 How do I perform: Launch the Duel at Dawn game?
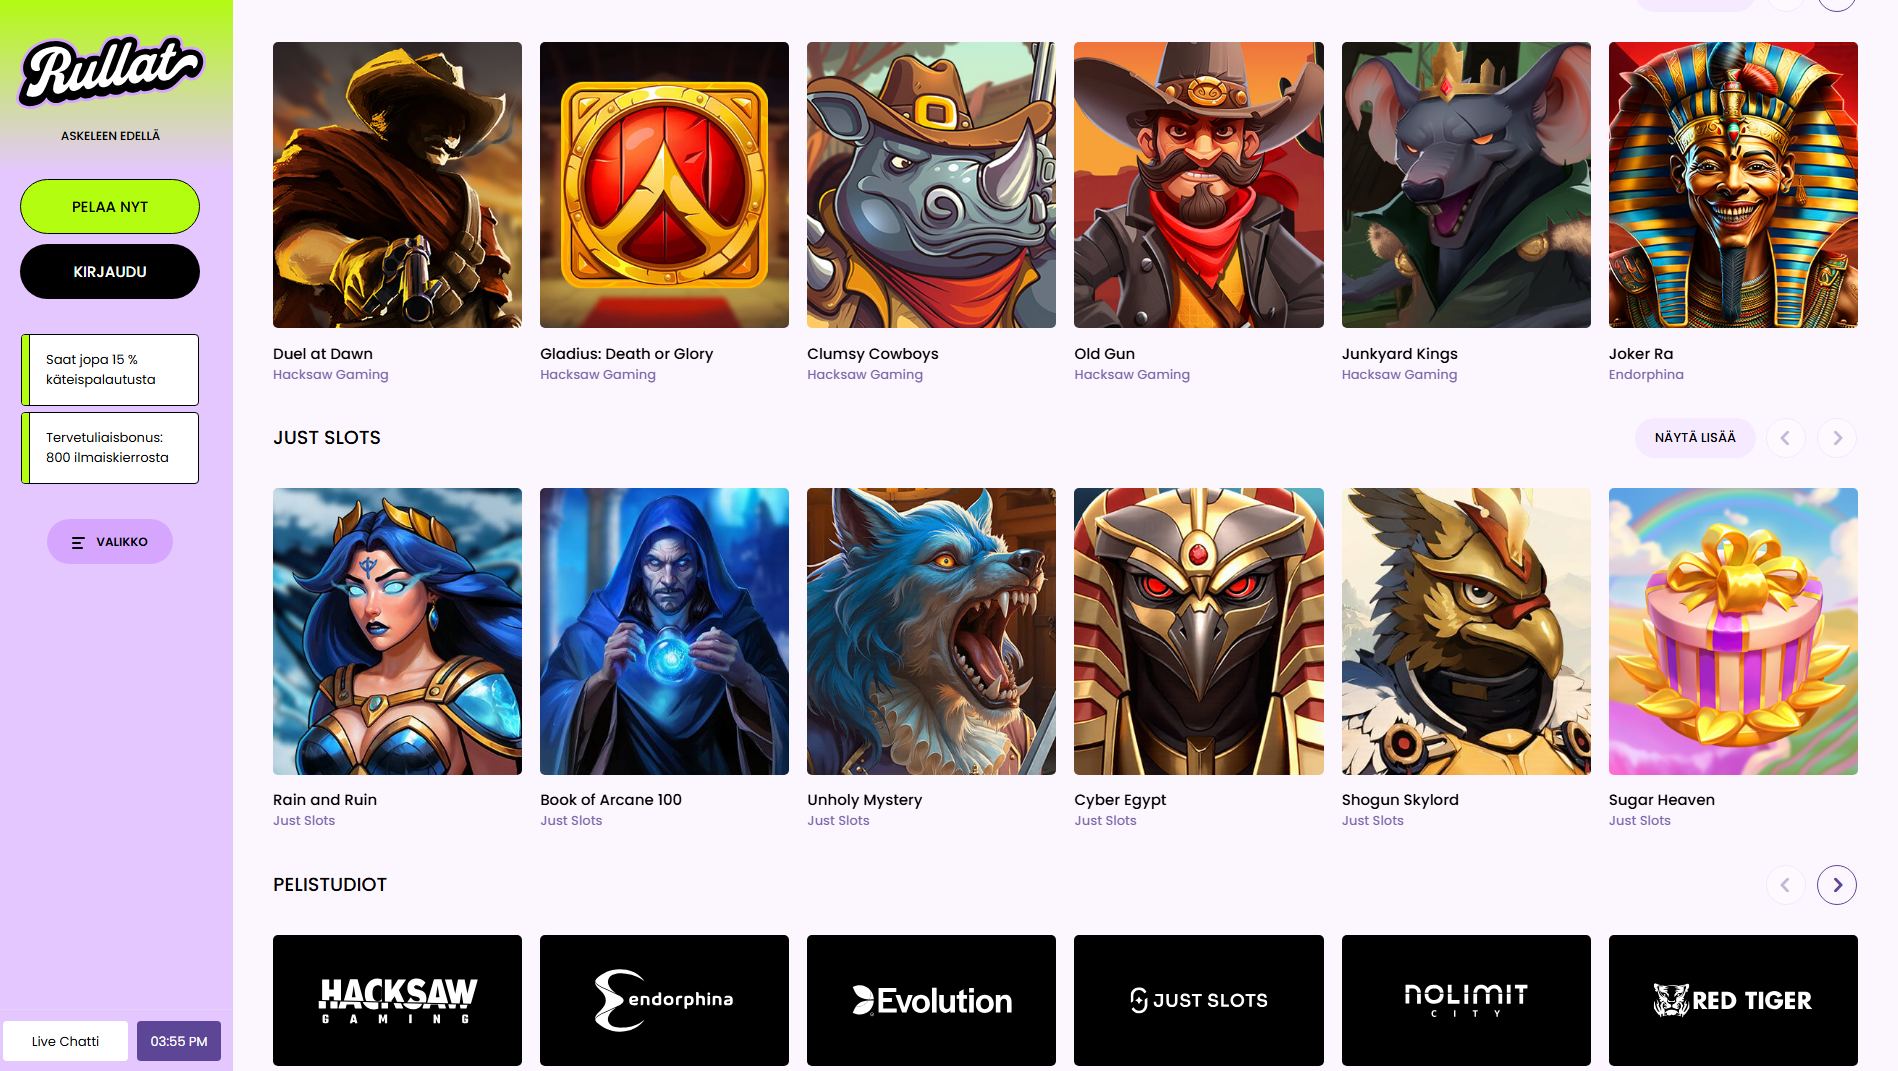click(397, 185)
